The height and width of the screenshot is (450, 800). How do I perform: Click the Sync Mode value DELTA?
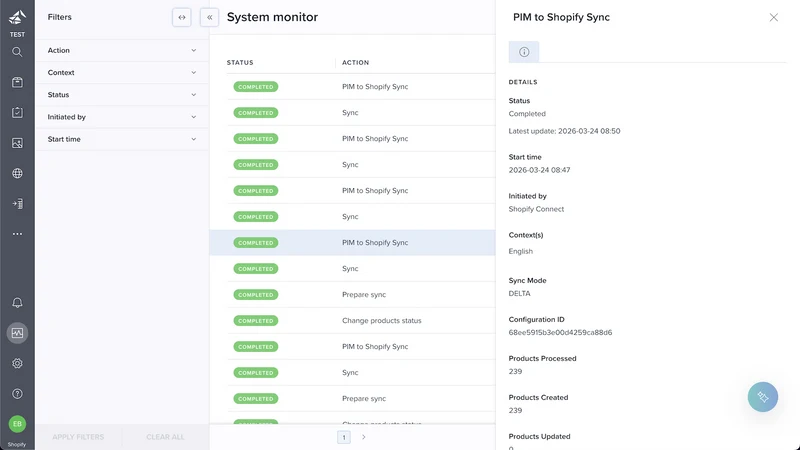click(519, 294)
